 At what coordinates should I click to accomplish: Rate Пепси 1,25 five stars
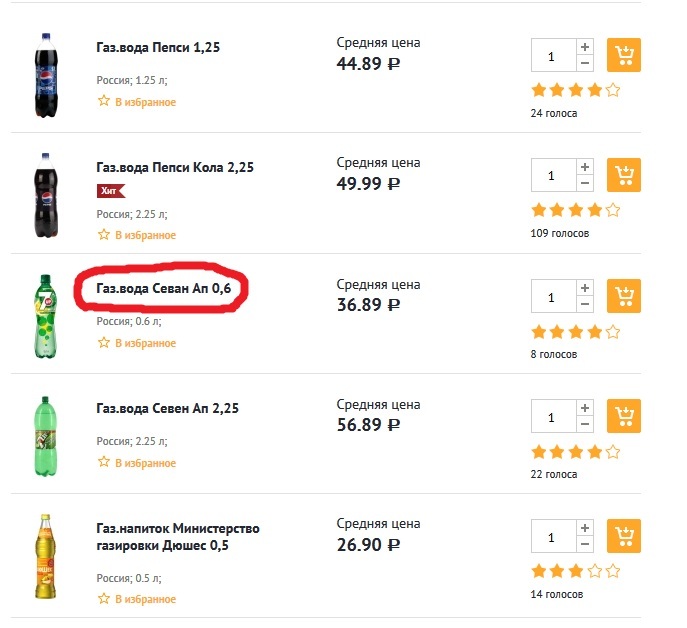pyautogui.click(x=613, y=90)
